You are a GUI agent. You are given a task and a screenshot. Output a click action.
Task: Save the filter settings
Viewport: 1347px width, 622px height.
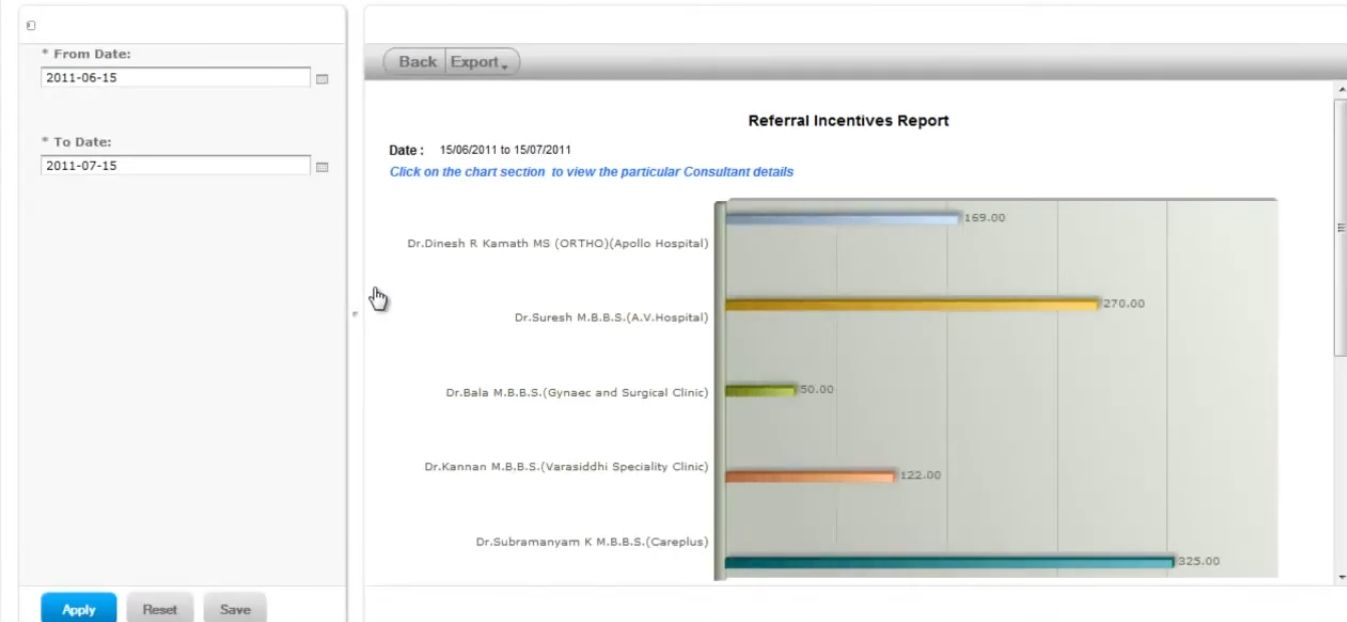(235, 609)
